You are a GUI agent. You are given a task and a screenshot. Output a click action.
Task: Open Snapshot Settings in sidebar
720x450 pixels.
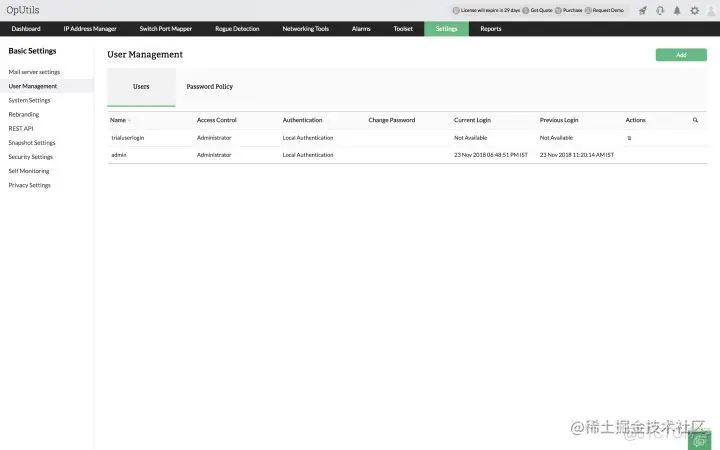[x=32, y=143]
